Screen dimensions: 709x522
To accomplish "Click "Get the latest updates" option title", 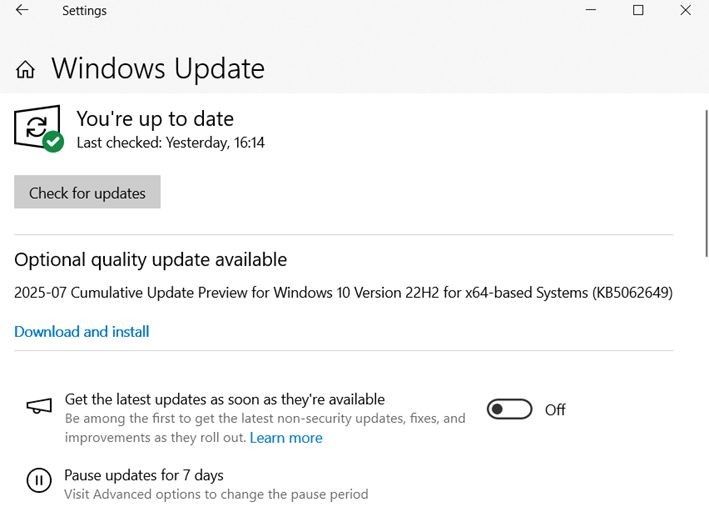I will (x=224, y=399).
